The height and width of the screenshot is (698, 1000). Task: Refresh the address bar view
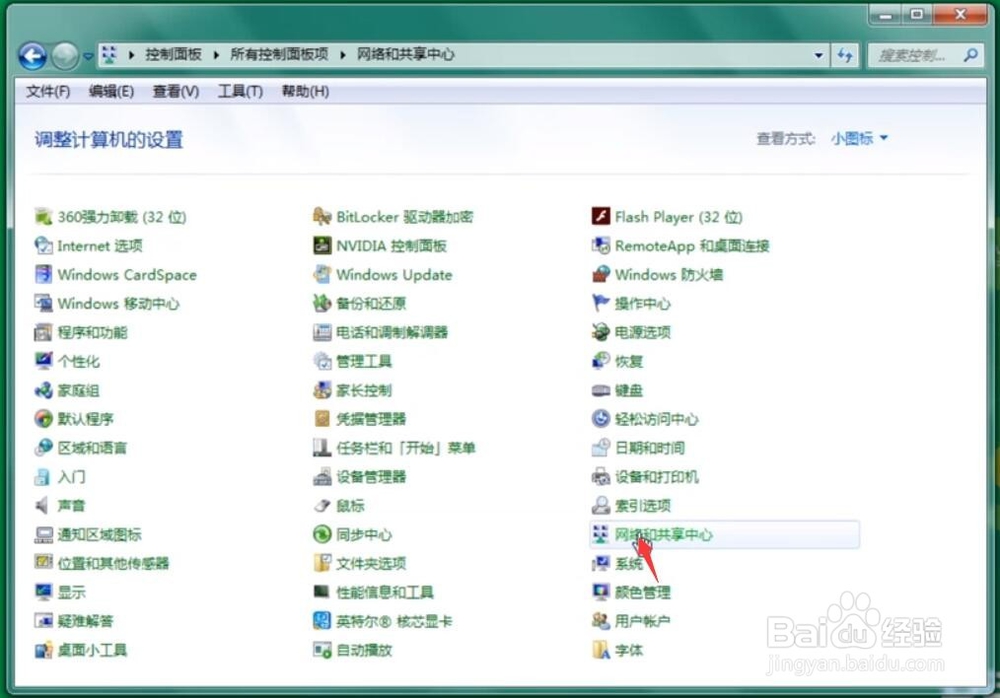click(x=845, y=56)
